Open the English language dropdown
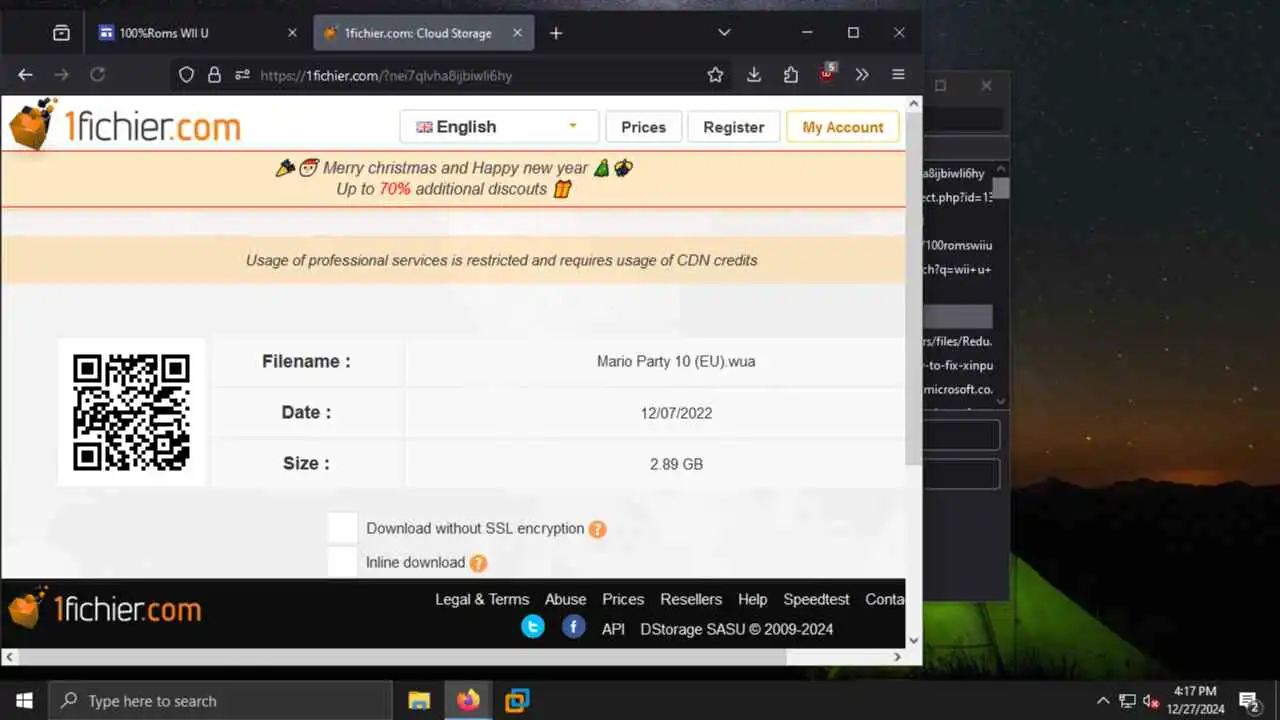The height and width of the screenshot is (720, 1280). (x=499, y=127)
